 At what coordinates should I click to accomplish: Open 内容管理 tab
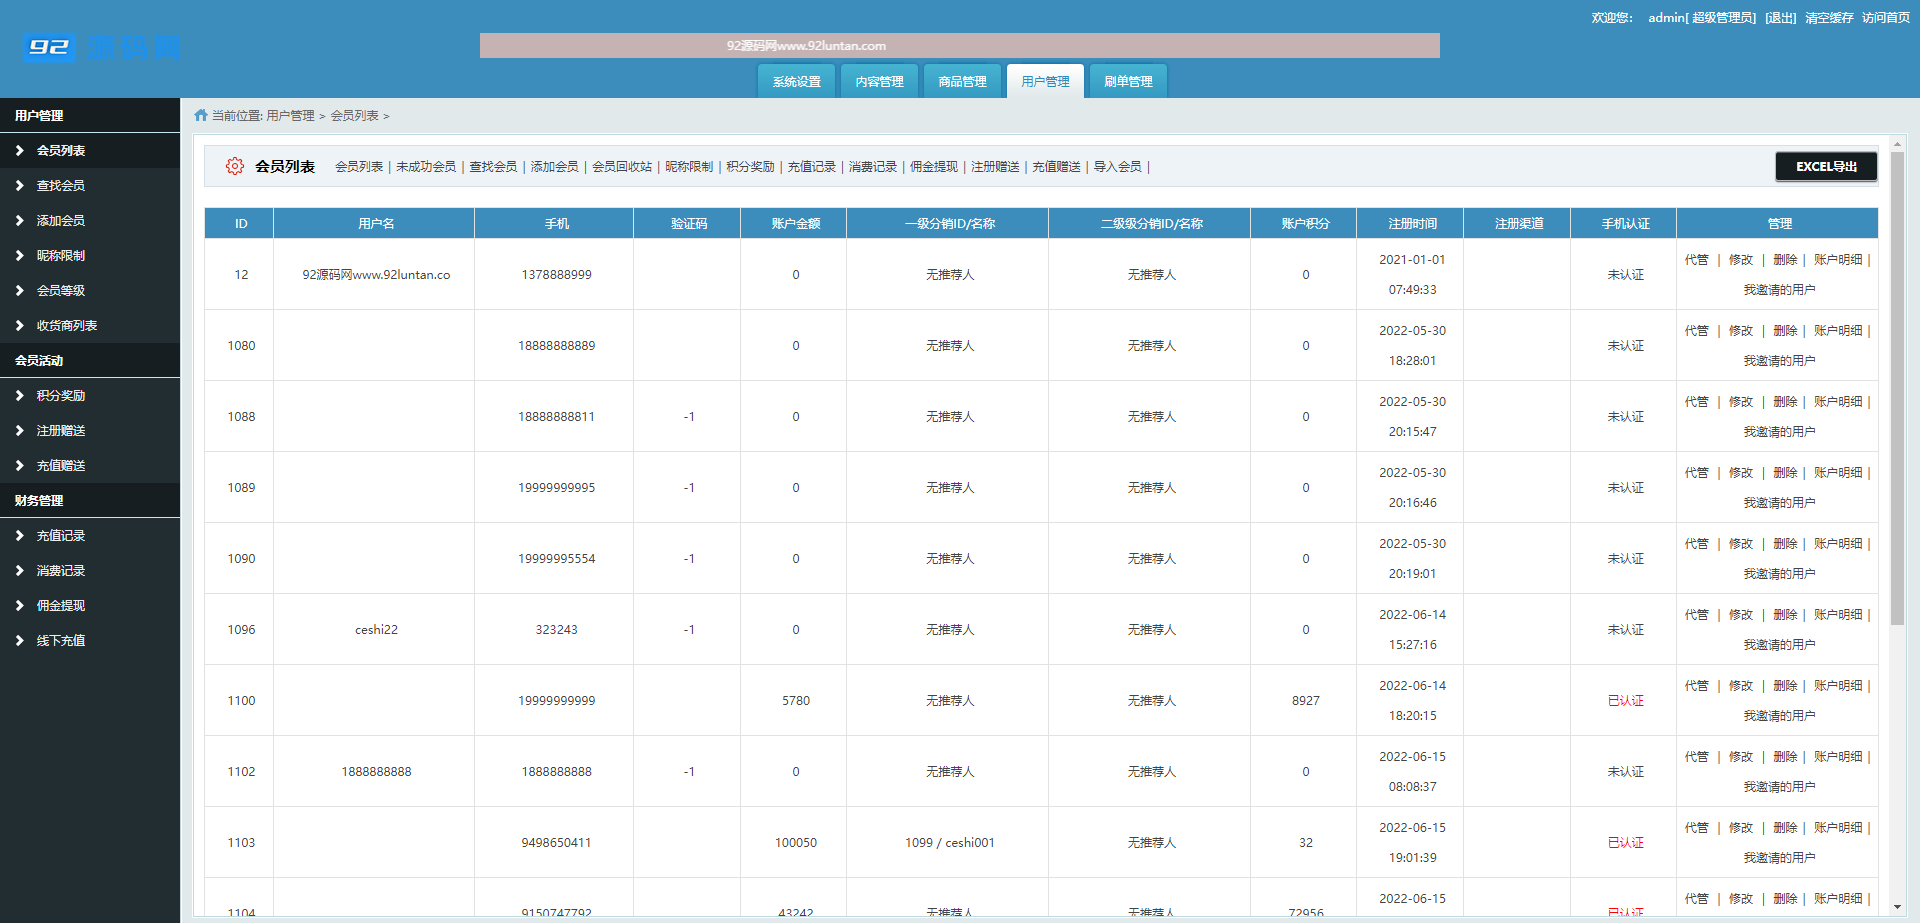(879, 81)
